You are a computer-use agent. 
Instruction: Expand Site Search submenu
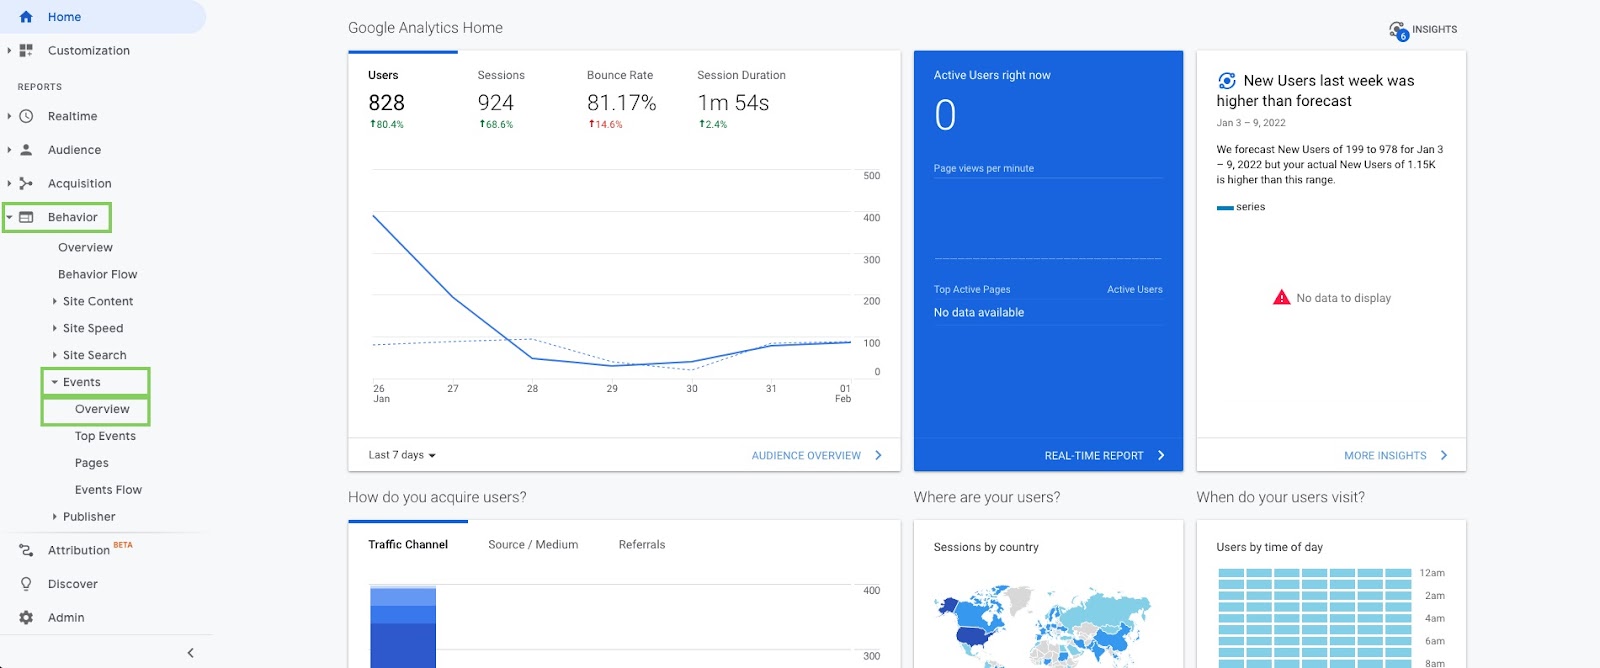click(x=54, y=355)
